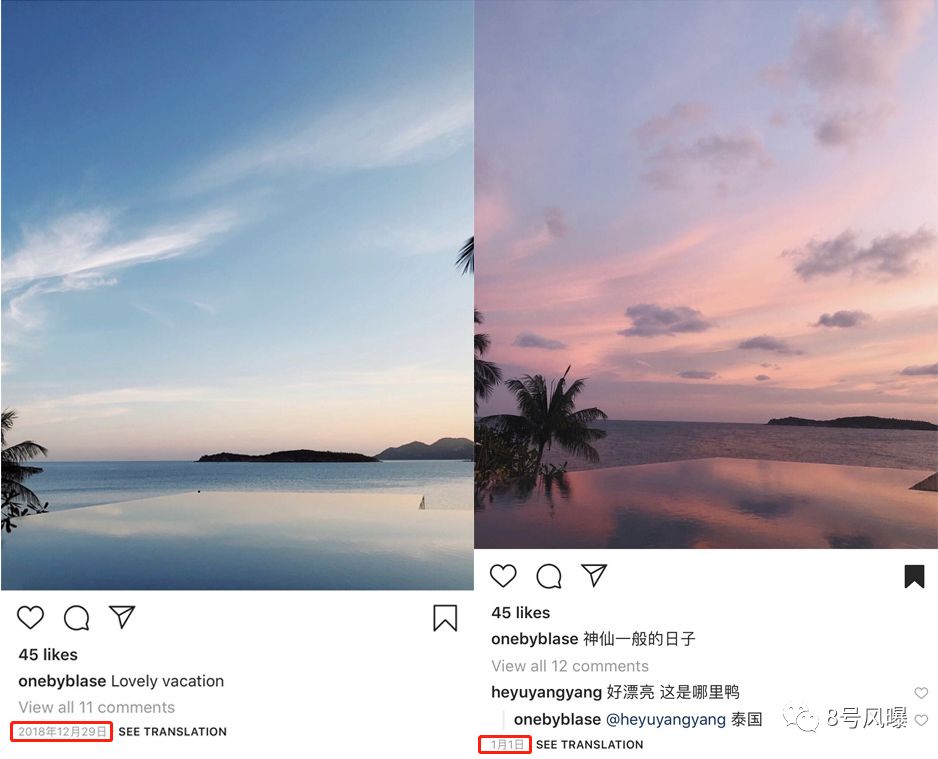Like the pink sunset post with heart icon

coord(503,575)
